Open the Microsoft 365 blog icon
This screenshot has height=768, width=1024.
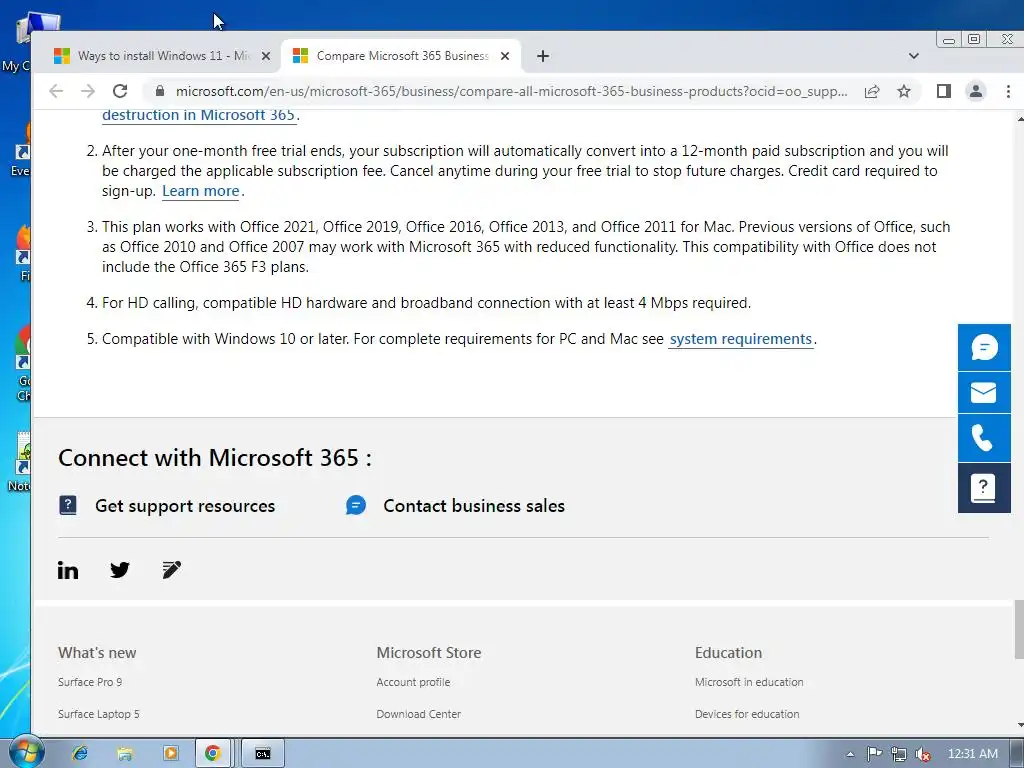[x=172, y=570]
